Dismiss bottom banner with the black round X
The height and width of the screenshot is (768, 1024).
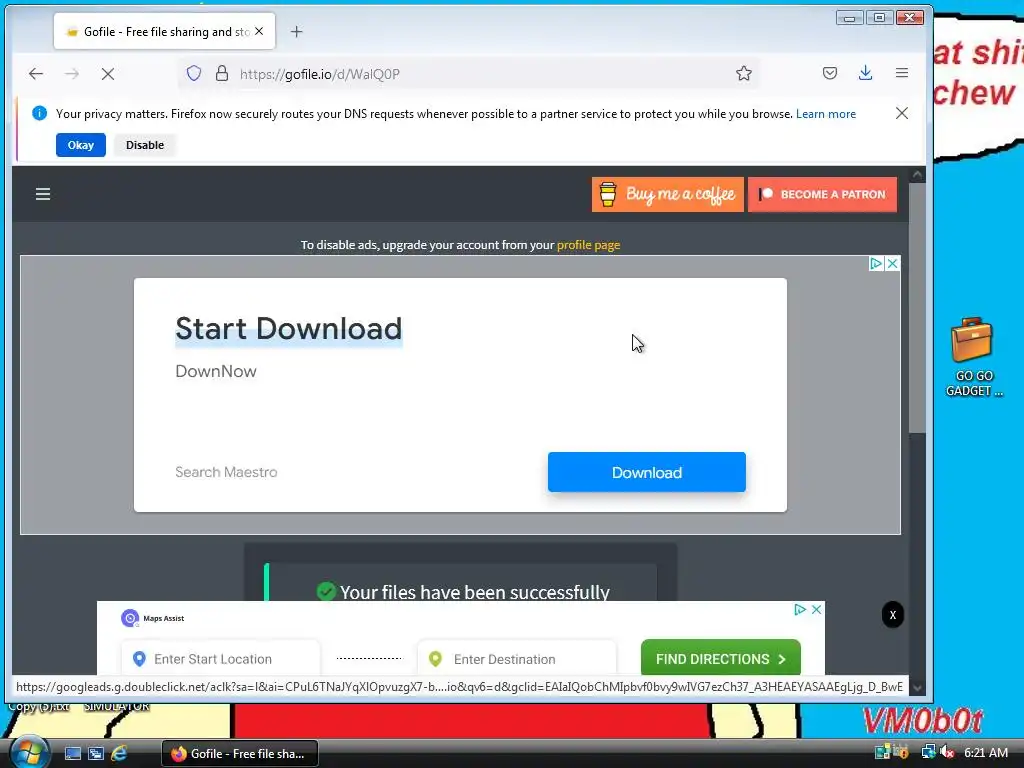coord(893,615)
